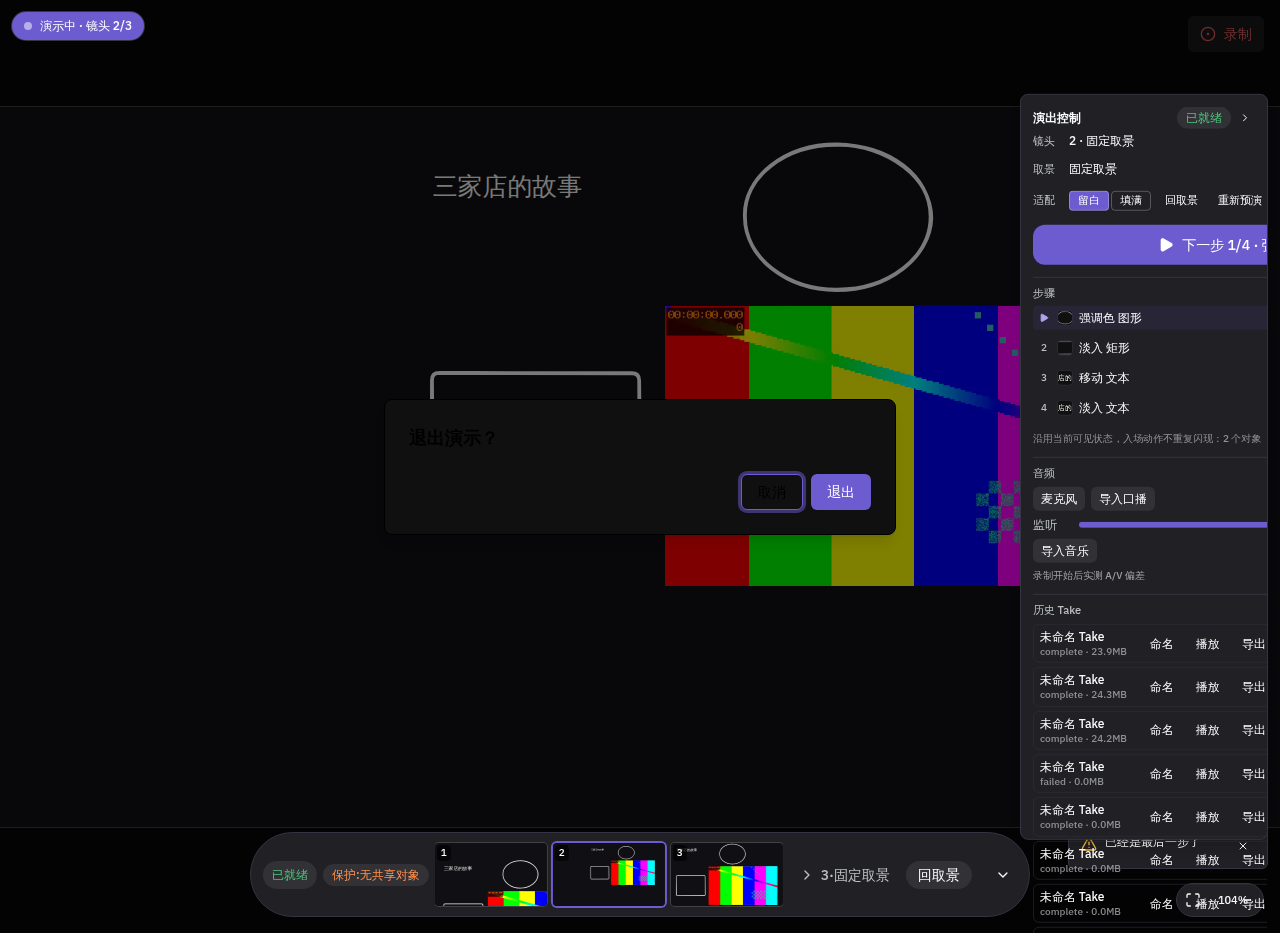Image resolution: width=1280 pixels, height=933 pixels.
Task: Click 回取景 in the 演出控制 panel
Action: coord(1181,200)
